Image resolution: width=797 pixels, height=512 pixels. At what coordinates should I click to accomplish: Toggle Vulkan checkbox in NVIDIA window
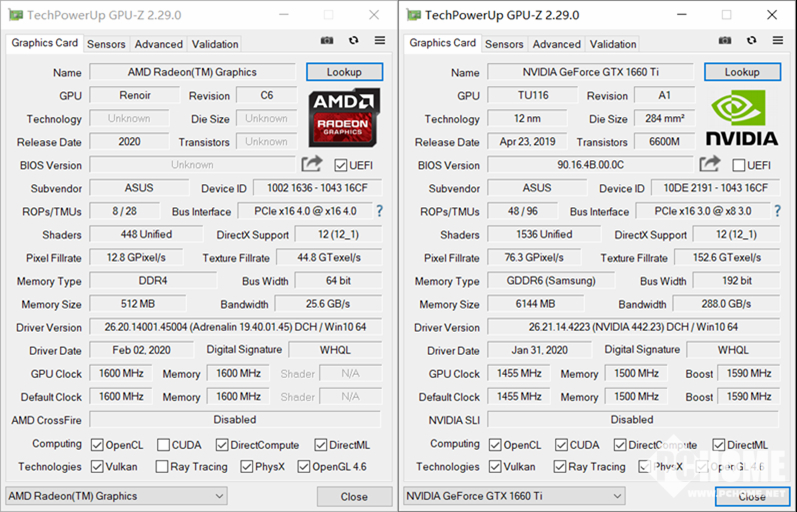(x=495, y=467)
